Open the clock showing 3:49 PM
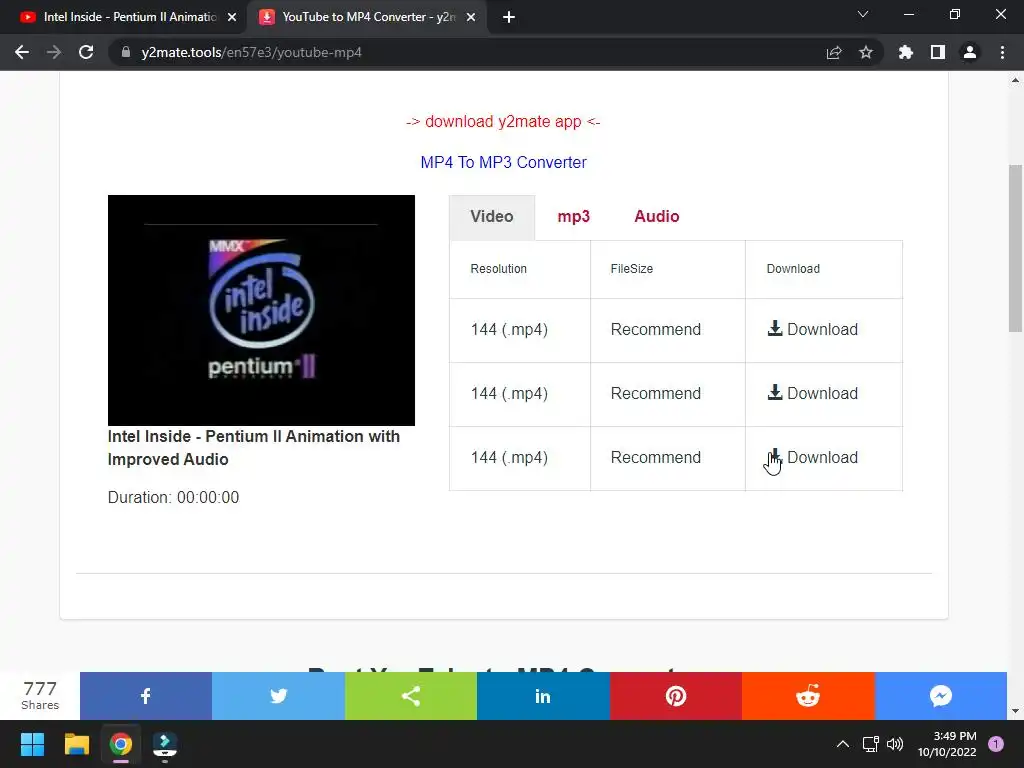This screenshot has height=768, width=1024. [947, 744]
